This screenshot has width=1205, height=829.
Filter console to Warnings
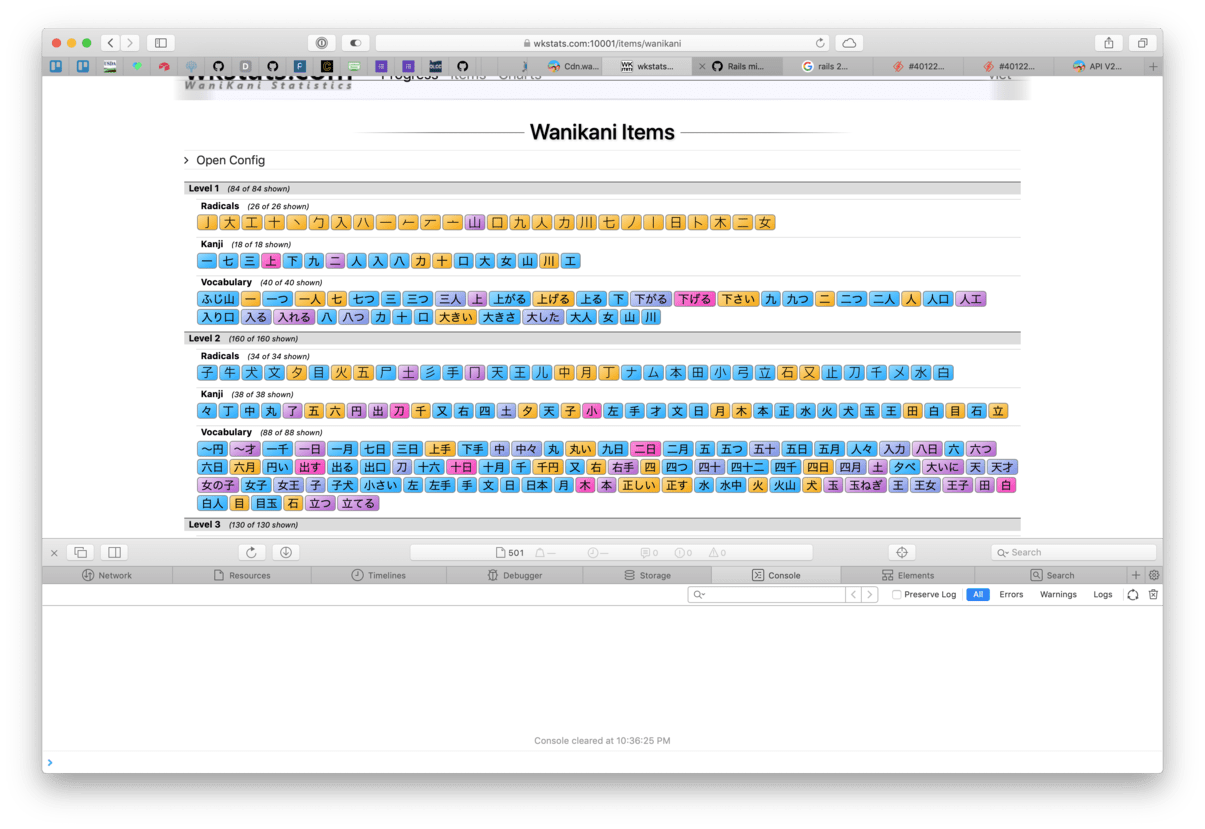click(x=1058, y=594)
